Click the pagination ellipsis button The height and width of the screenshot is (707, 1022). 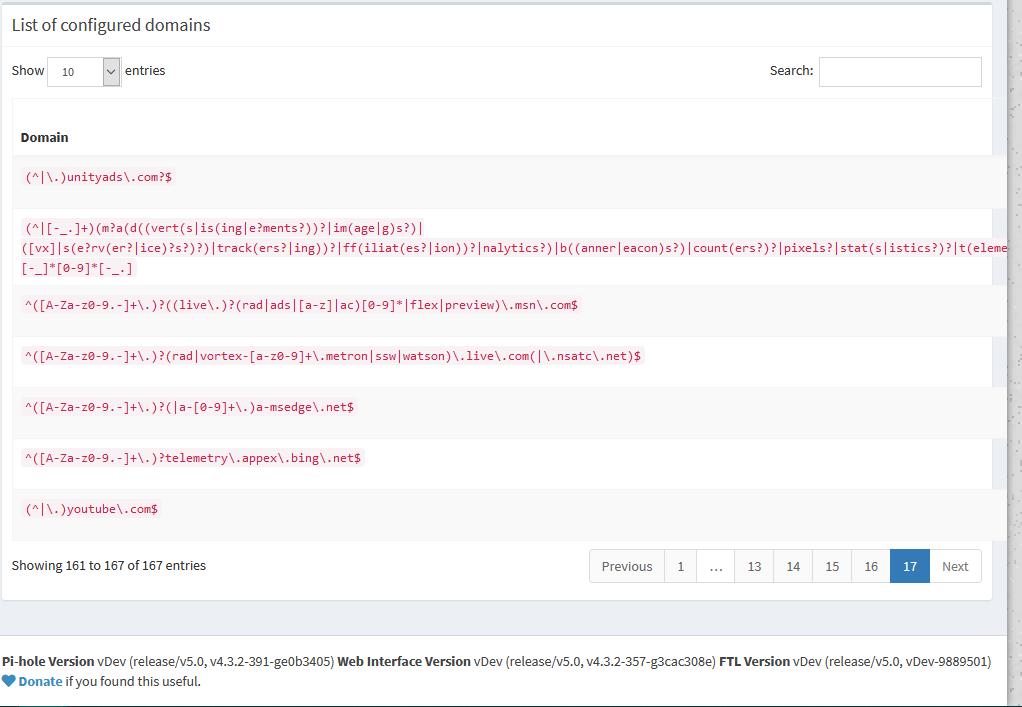[x=715, y=566]
